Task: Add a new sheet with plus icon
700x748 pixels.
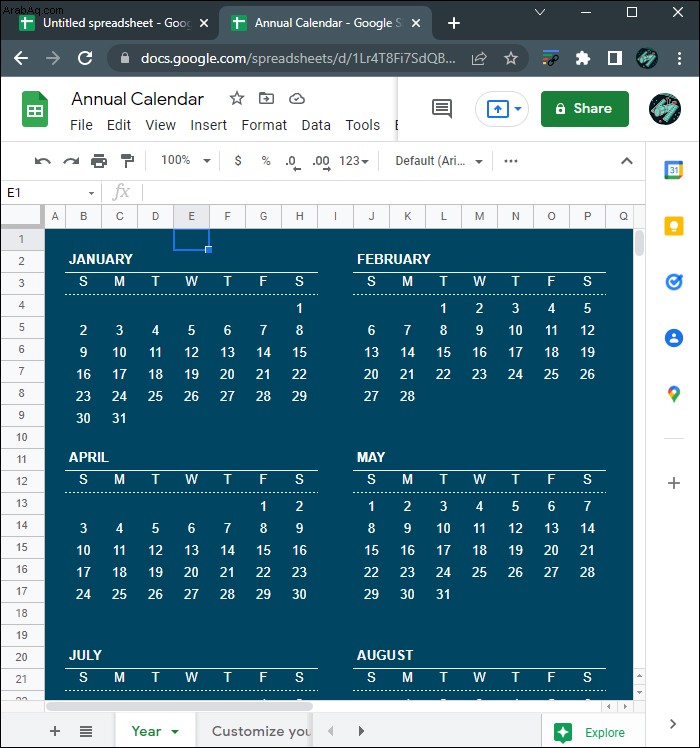Action: click(55, 731)
